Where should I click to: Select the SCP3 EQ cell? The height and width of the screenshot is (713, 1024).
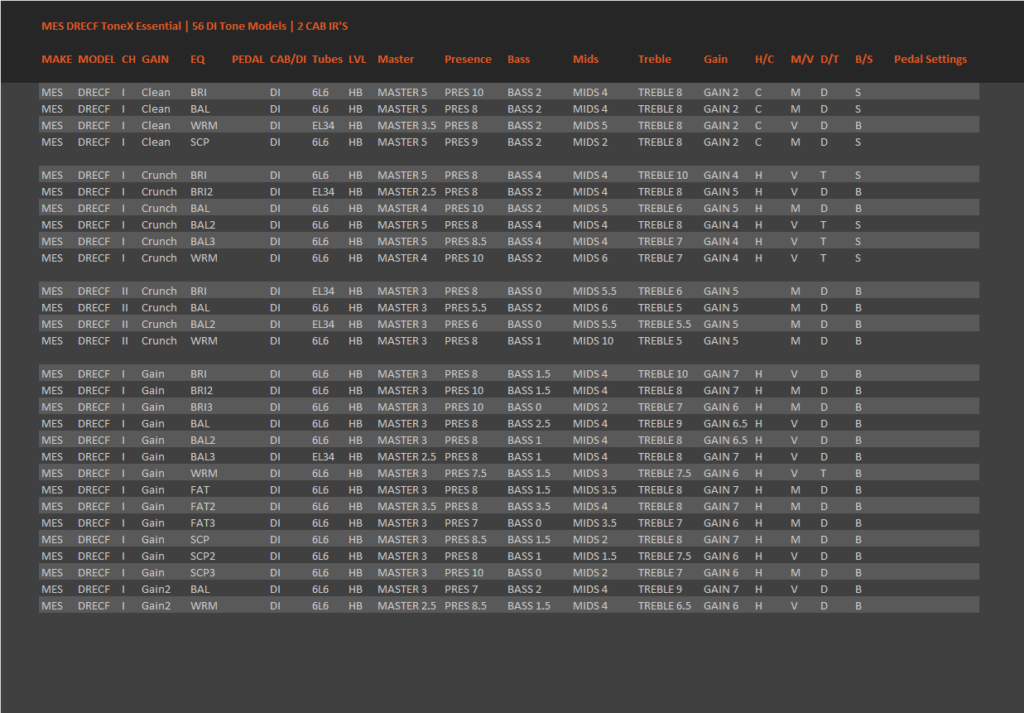[202, 573]
